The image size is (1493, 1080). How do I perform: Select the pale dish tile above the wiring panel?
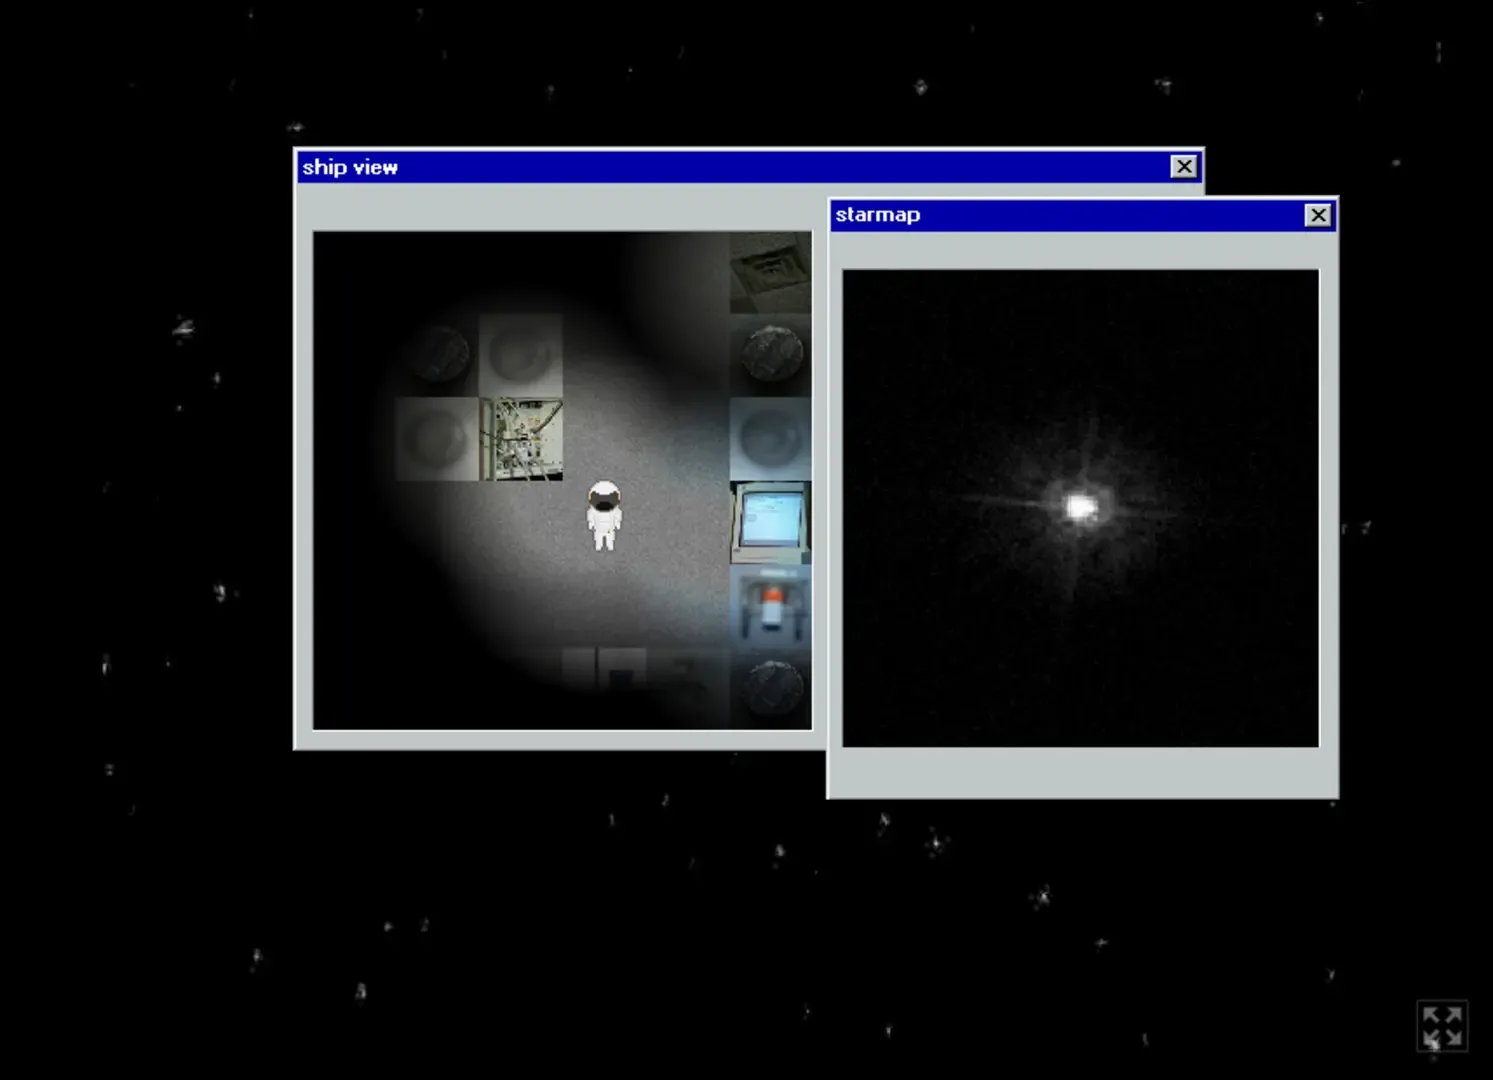click(x=521, y=355)
